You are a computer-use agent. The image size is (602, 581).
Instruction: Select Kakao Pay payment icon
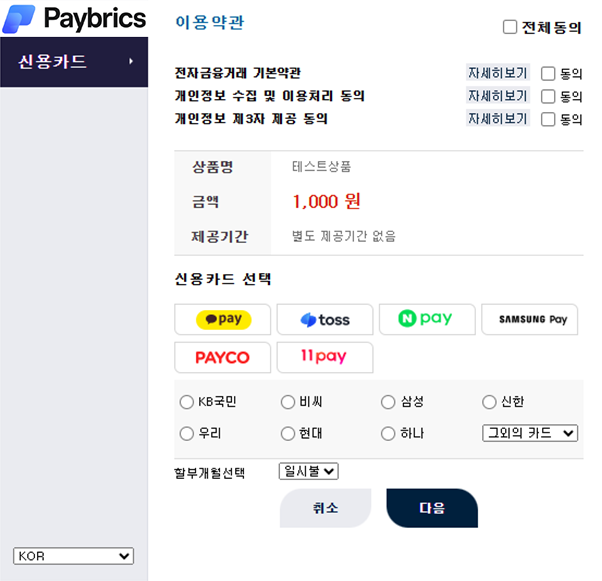[x=223, y=320]
